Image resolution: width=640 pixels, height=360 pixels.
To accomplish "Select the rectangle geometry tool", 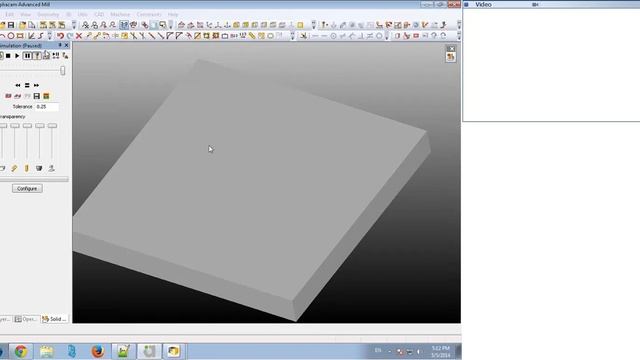I will coord(20,36).
